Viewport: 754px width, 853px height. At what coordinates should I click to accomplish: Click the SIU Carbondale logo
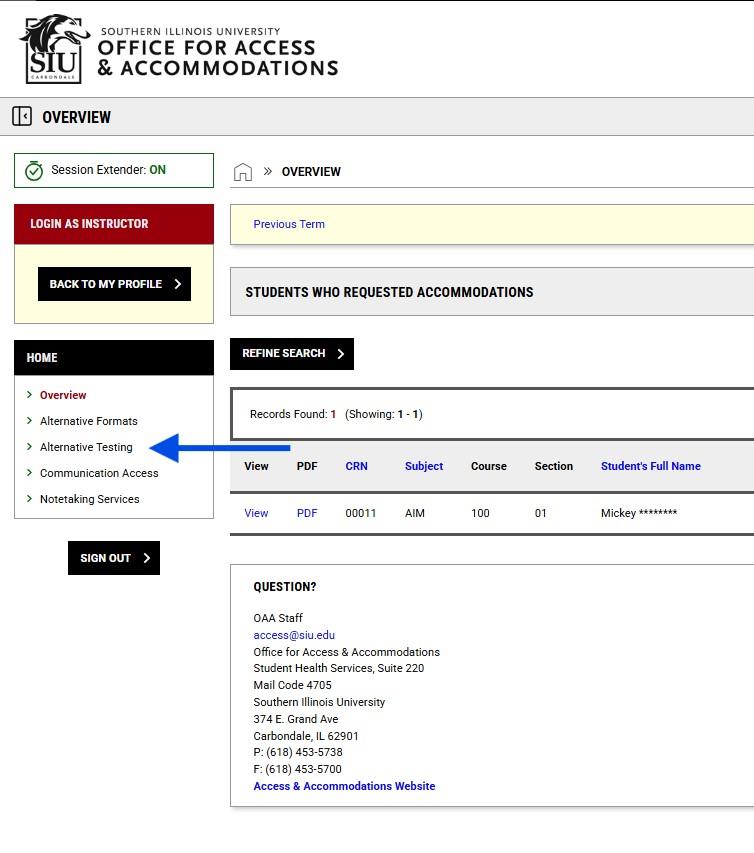pos(53,49)
